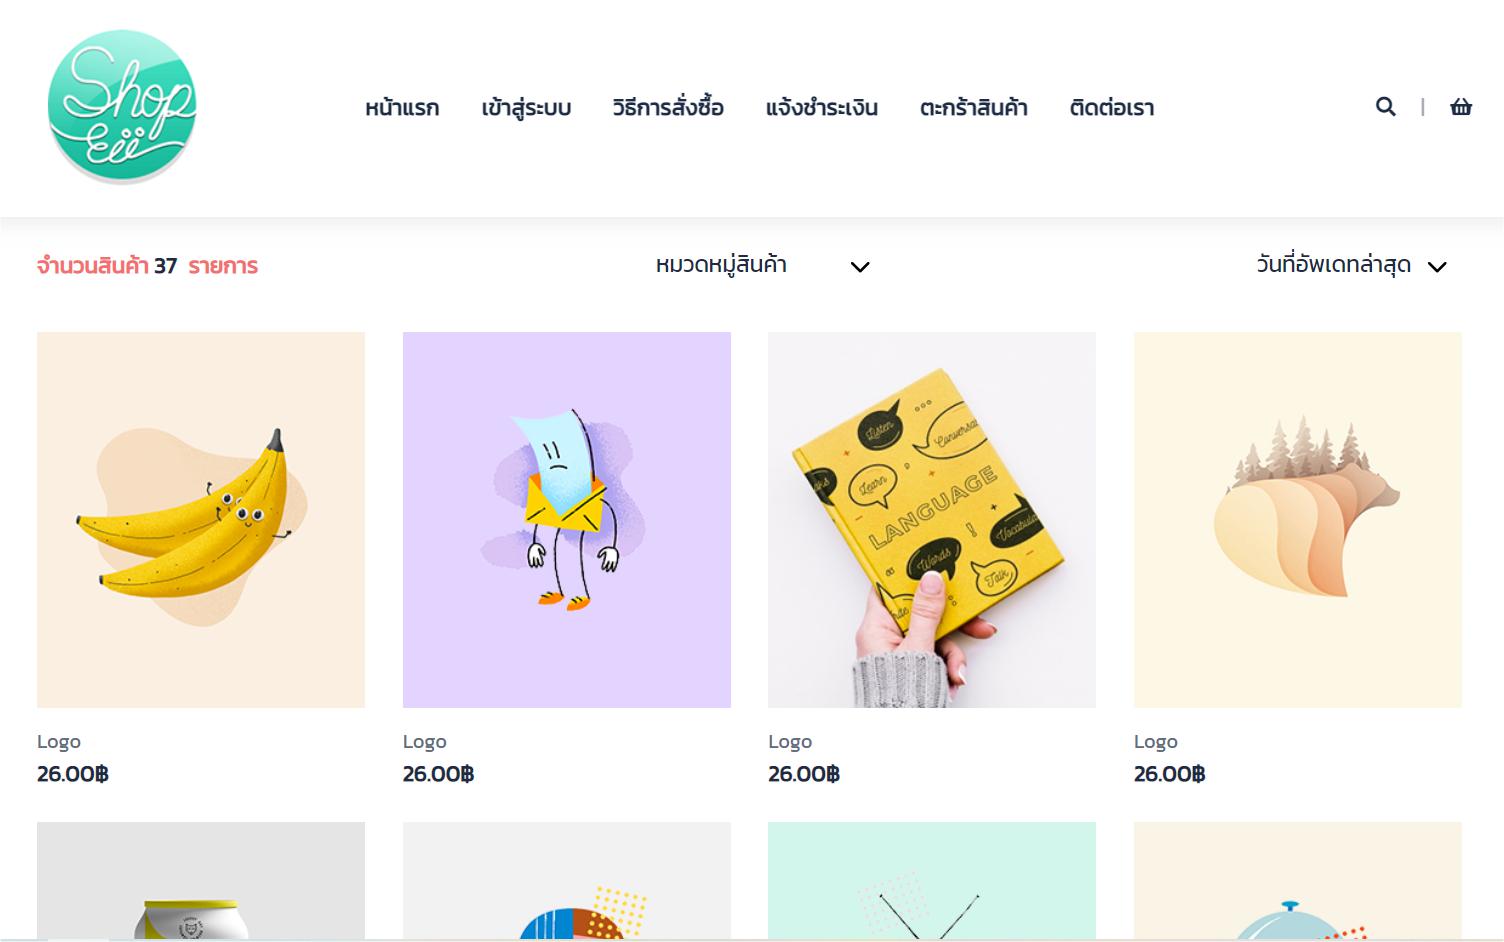Image resolution: width=1504 pixels, height=942 pixels.
Task: Click the chevron beside หมวดหมู่สินค้า
Action: 860,267
